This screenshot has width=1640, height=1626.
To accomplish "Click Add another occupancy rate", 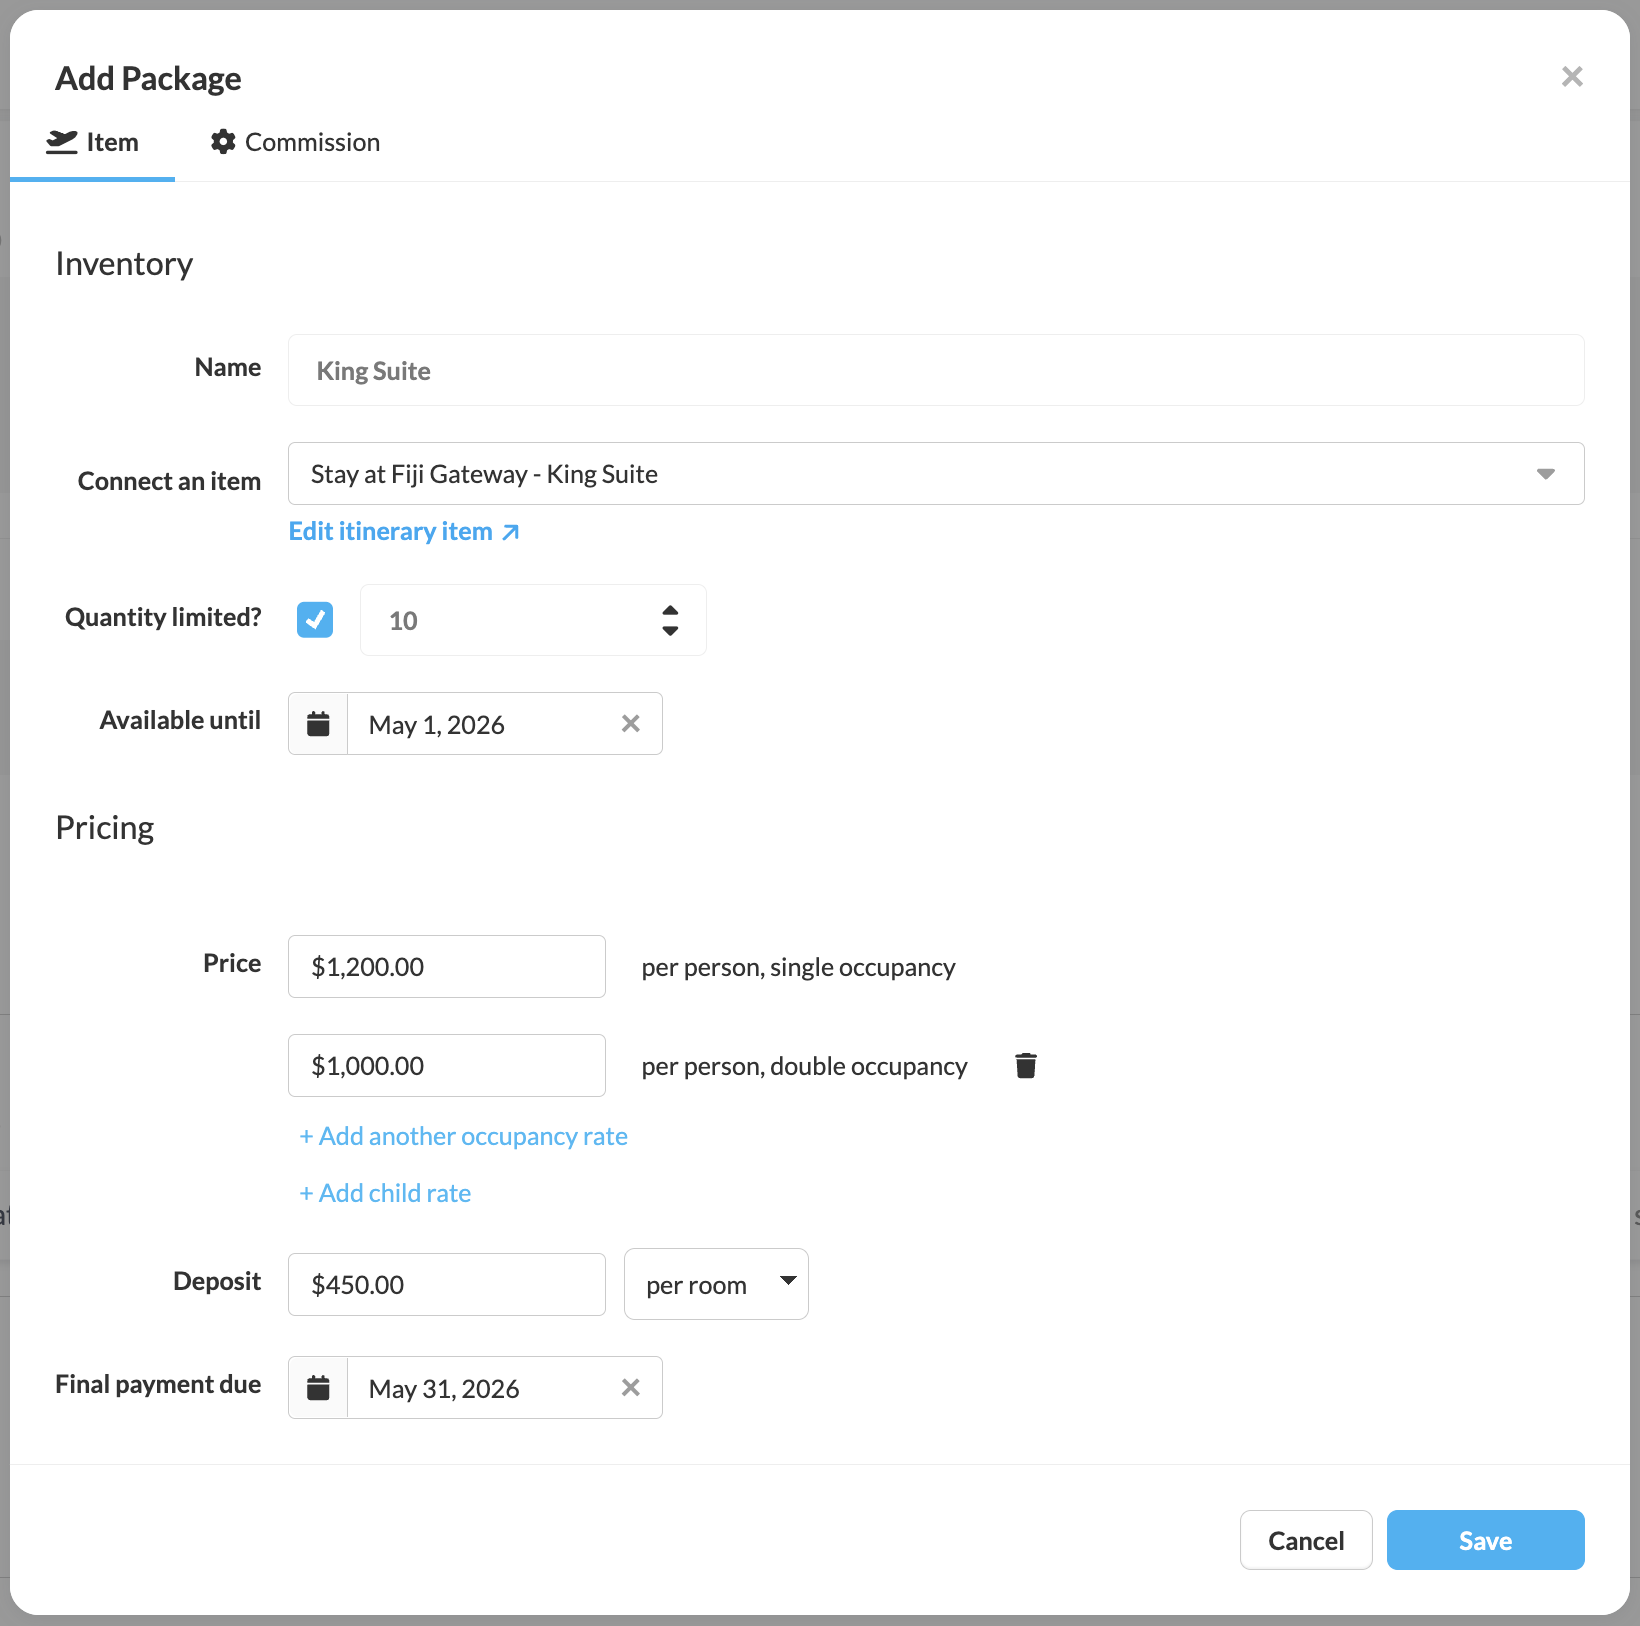I will click(x=463, y=1137).
